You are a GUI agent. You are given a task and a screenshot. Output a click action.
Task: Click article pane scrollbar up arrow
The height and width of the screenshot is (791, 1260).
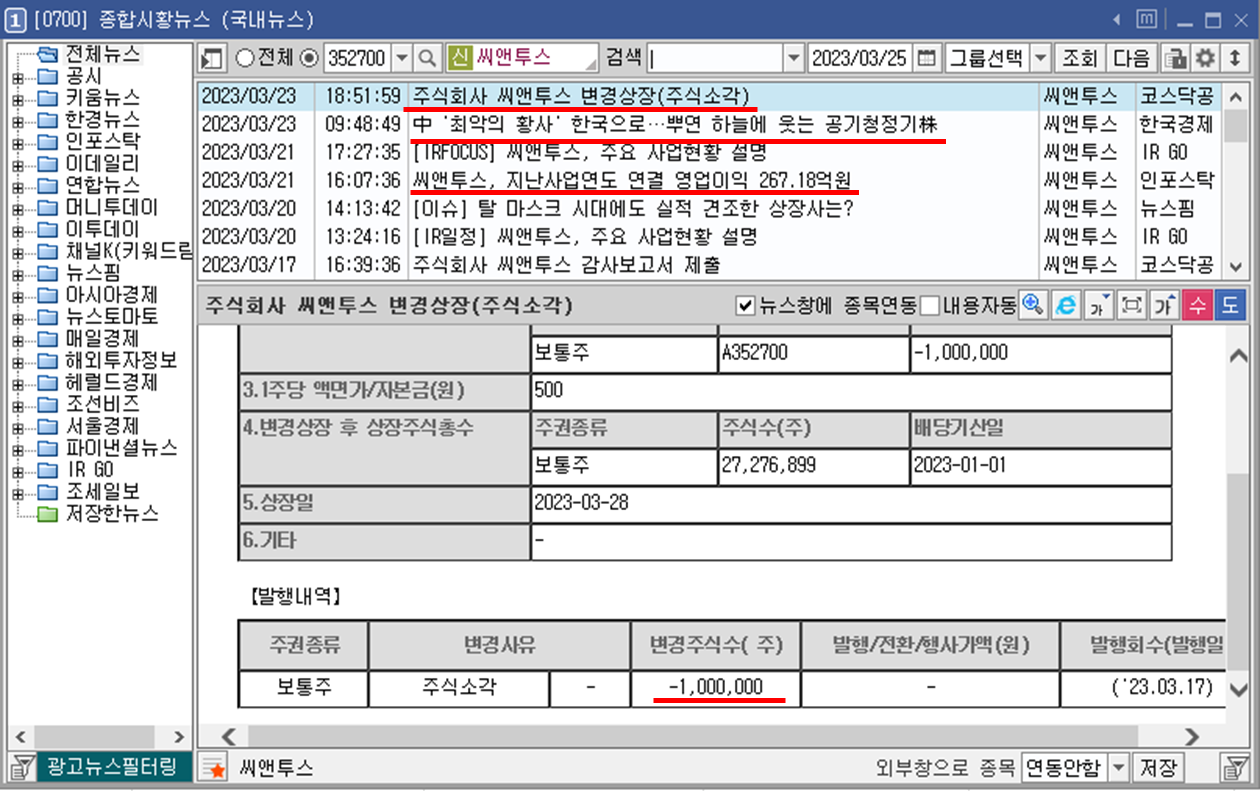(1237, 356)
